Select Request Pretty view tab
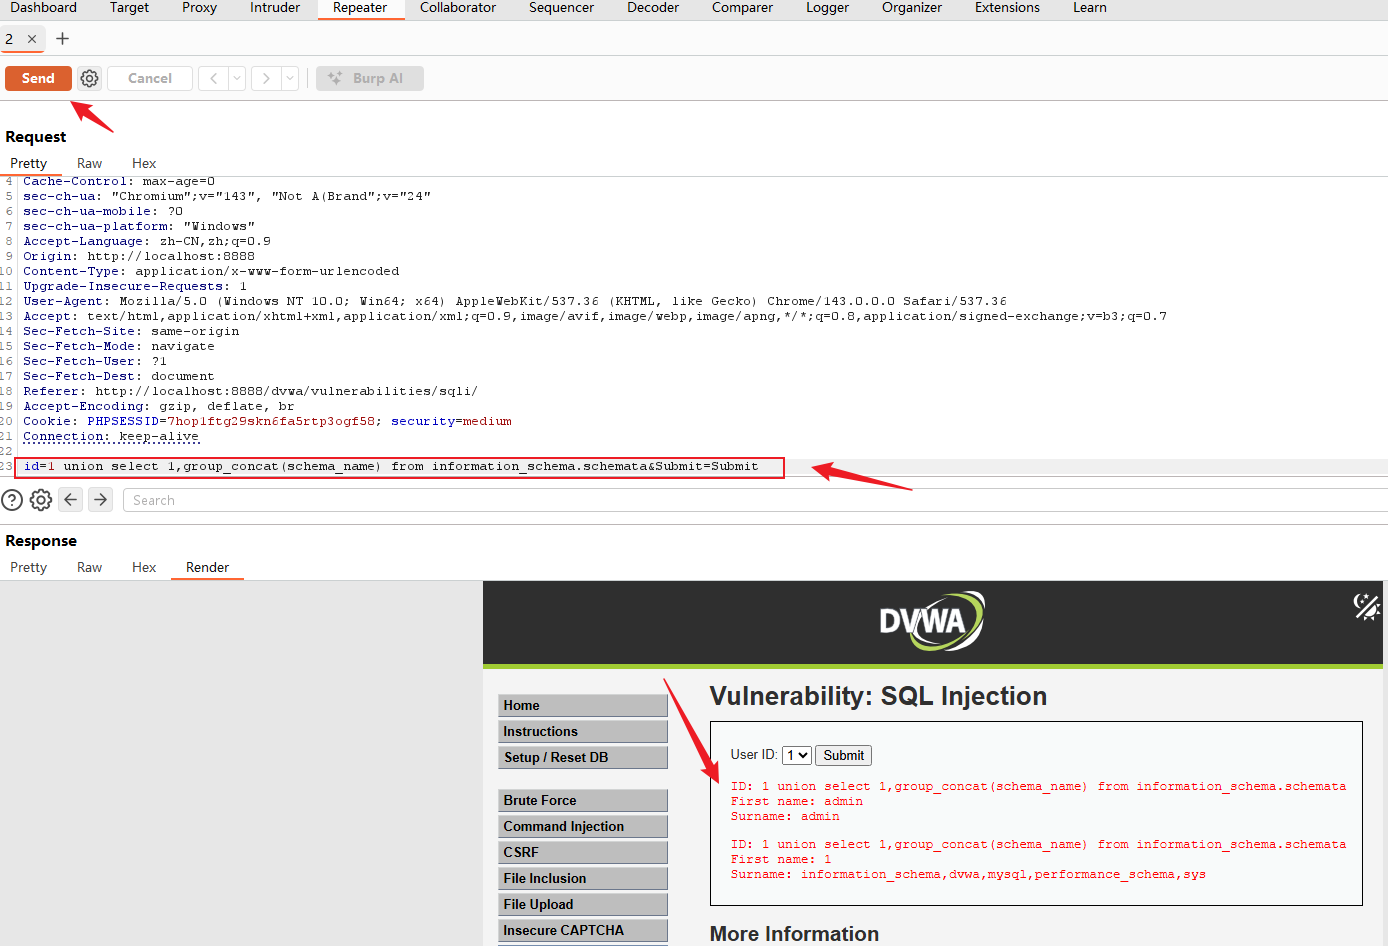Image resolution: width=1388 pixels, height=946 pixels. click(x=29, y=163)
